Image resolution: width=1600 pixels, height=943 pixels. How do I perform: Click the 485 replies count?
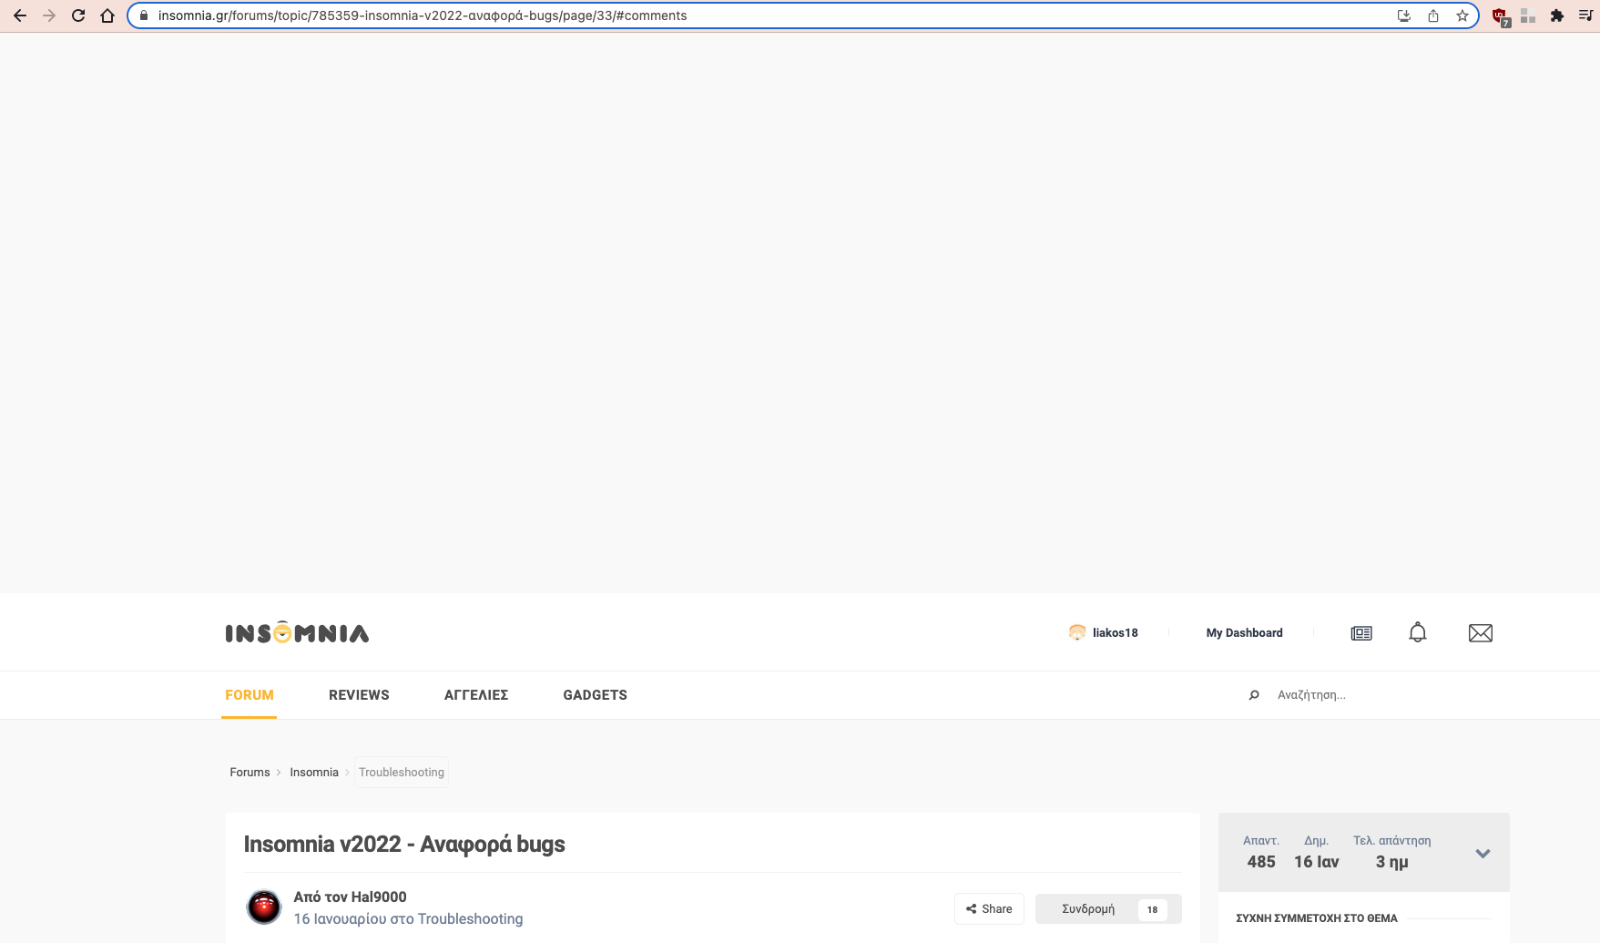click(1261, 862)
